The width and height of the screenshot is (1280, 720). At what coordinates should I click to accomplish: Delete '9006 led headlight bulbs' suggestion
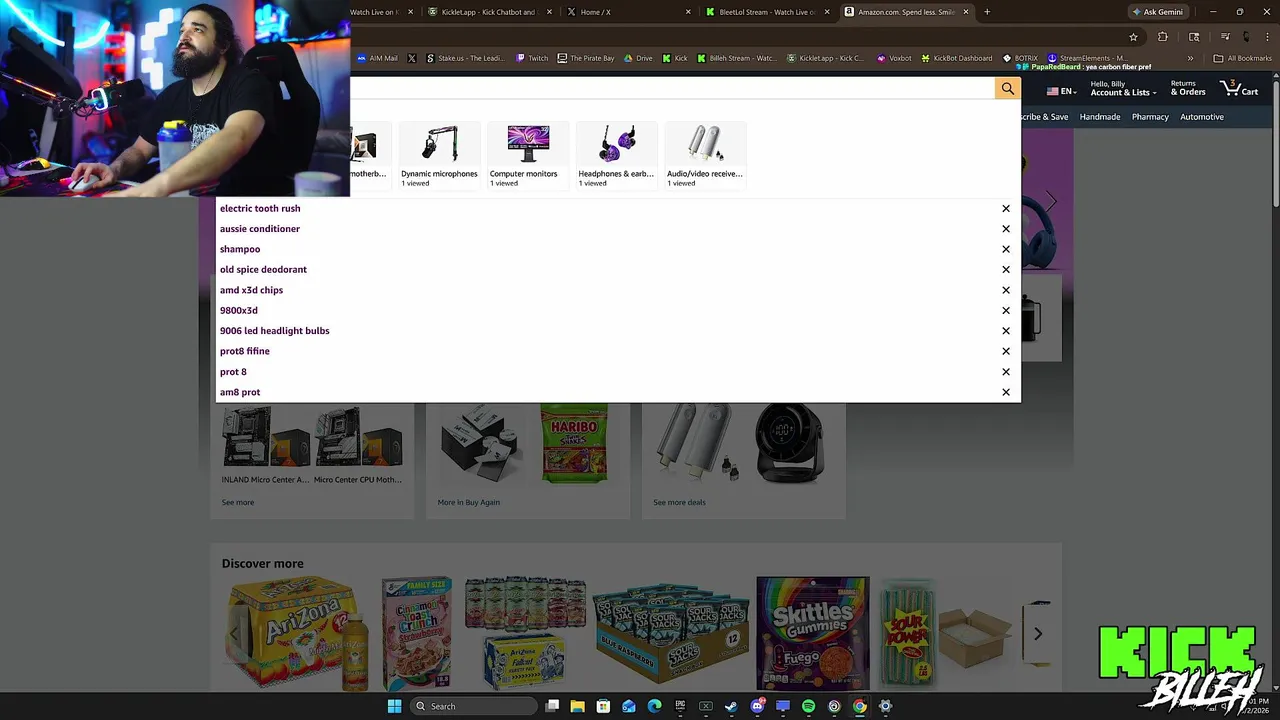point(1006,331)
